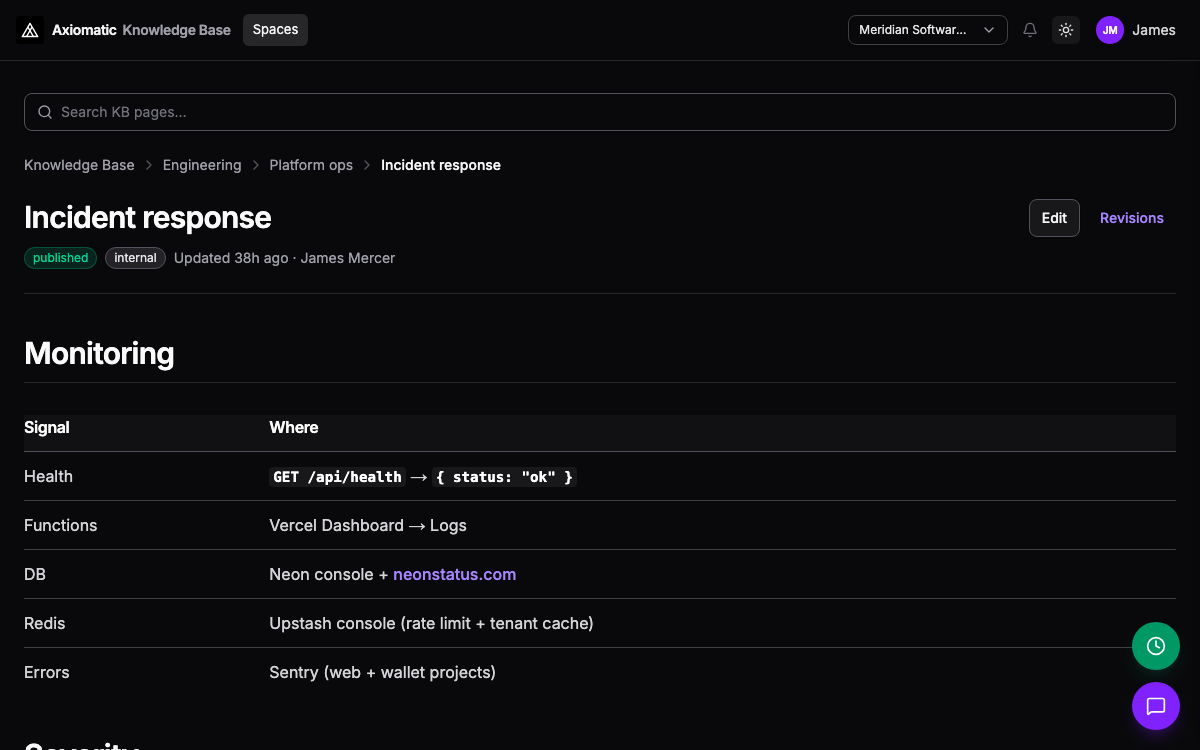The image size is (1200, 750).
Task: Click the DB row label
Action: [35, 574]
